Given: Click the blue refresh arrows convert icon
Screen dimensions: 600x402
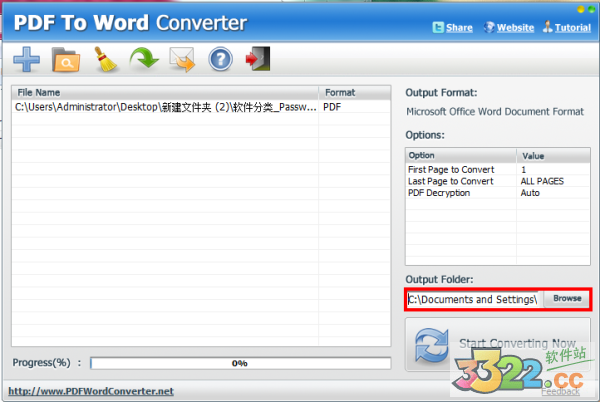Looking at the screenshot, I should point(432,345).
